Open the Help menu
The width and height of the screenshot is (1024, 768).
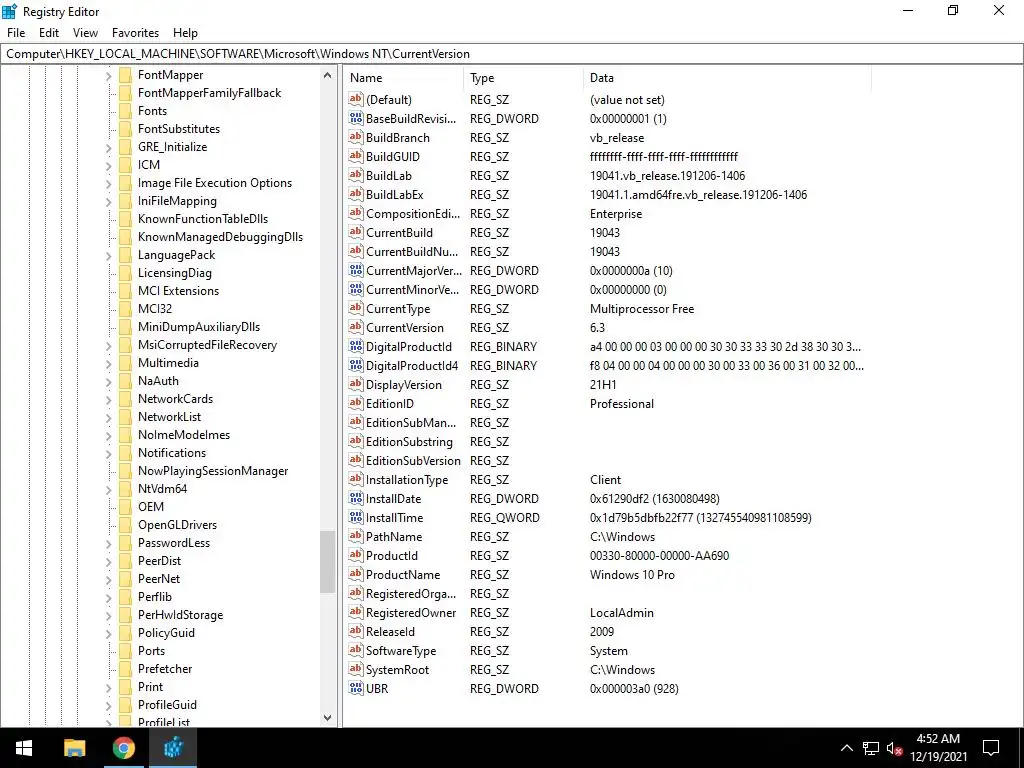coord(185,33)
